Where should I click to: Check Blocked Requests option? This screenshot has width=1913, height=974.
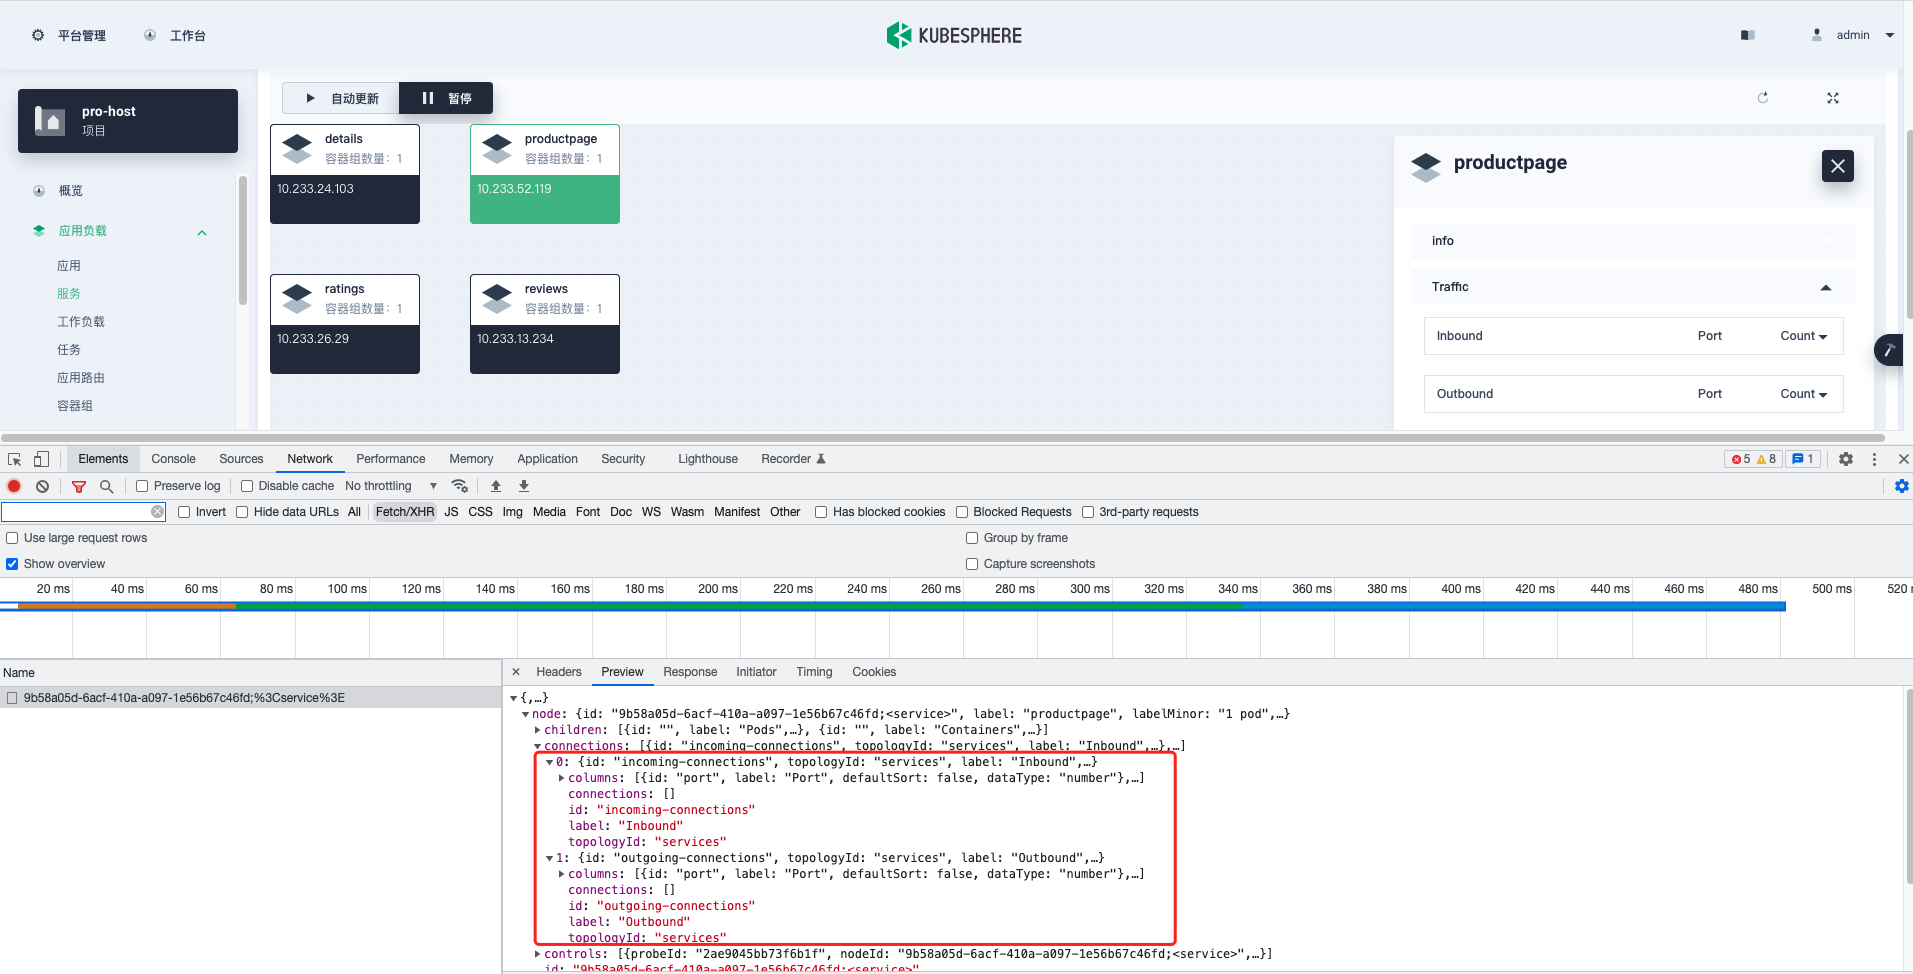[x=962, y=512]
